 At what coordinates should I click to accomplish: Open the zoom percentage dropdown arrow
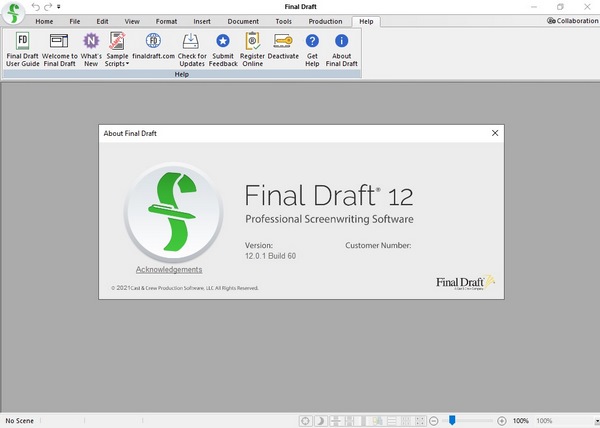pyautogui.click(x=597, y=421)
